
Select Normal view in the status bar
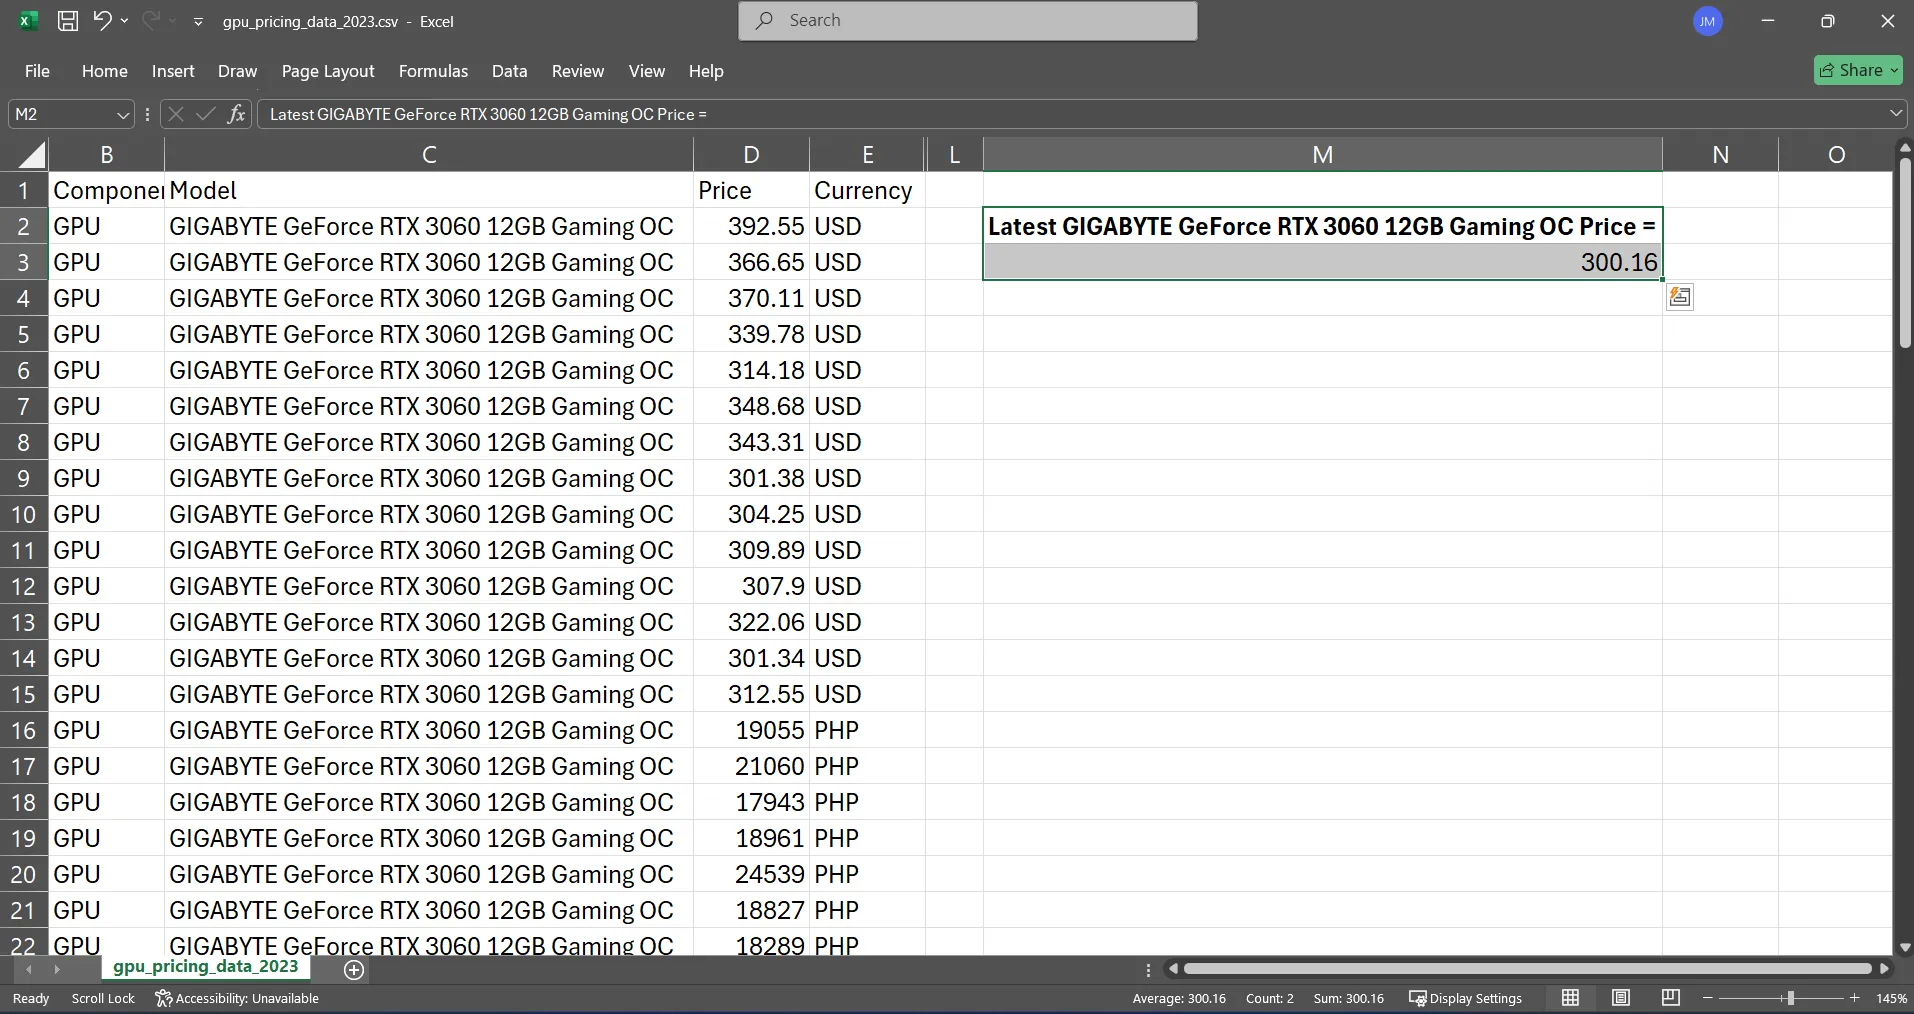point(1569,998)
